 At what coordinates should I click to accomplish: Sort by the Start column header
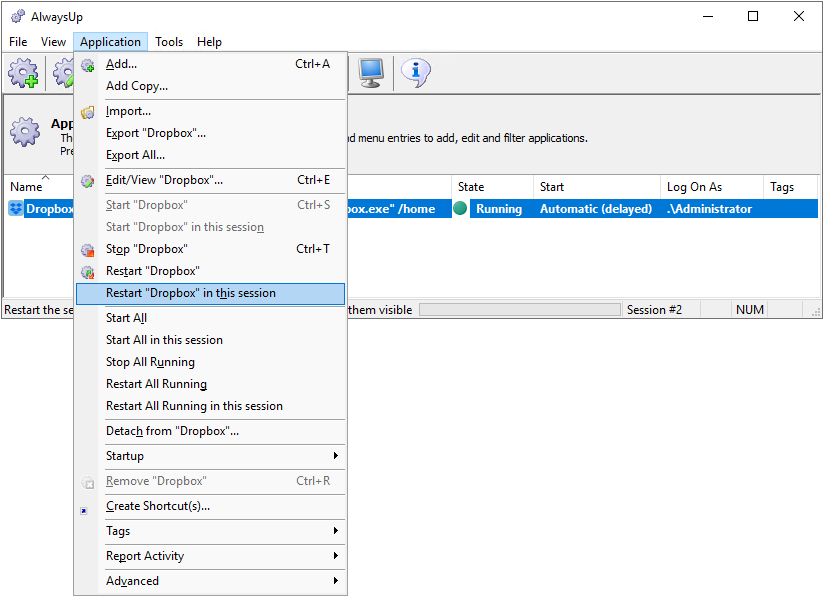[597, 187]
